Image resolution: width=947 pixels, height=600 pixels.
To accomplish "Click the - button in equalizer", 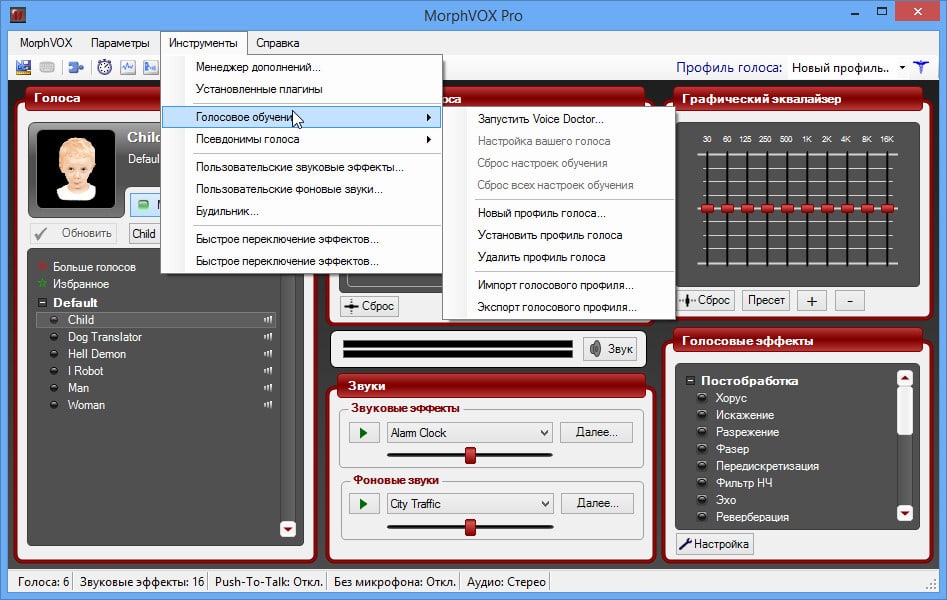I will click(x=850, y=300).
